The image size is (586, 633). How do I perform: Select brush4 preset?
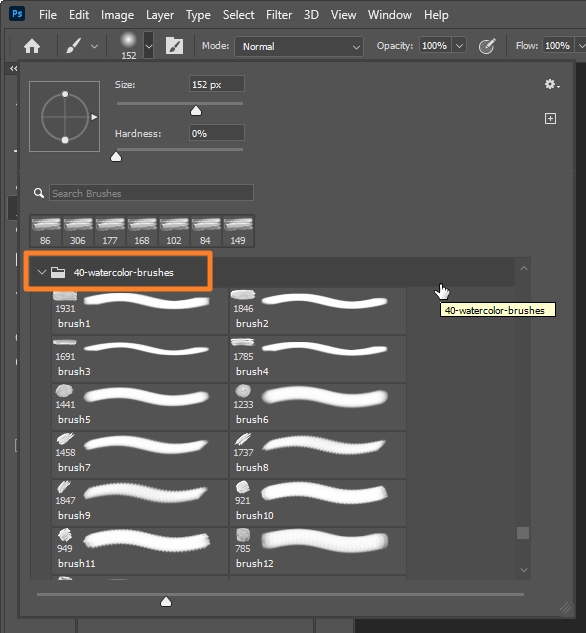tap(318, 359)
